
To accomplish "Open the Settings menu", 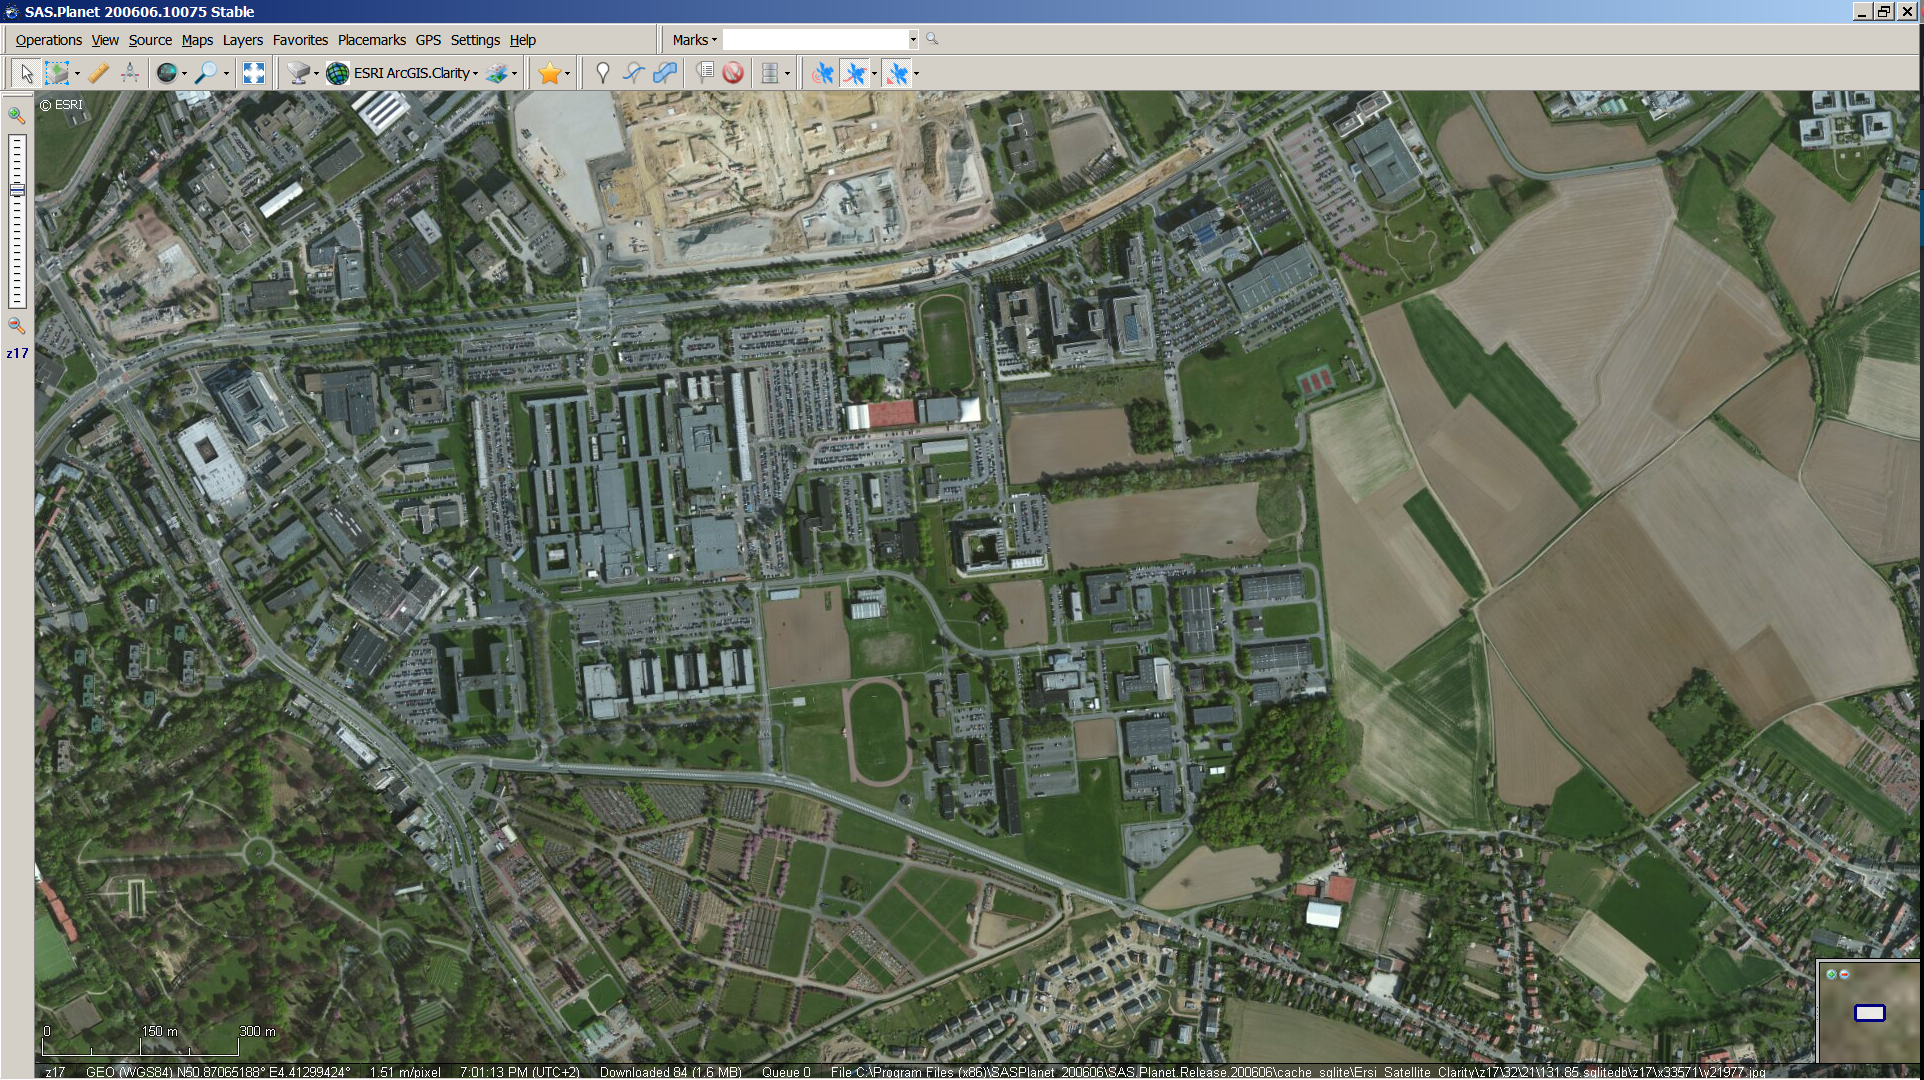I will tap(474, 40).
